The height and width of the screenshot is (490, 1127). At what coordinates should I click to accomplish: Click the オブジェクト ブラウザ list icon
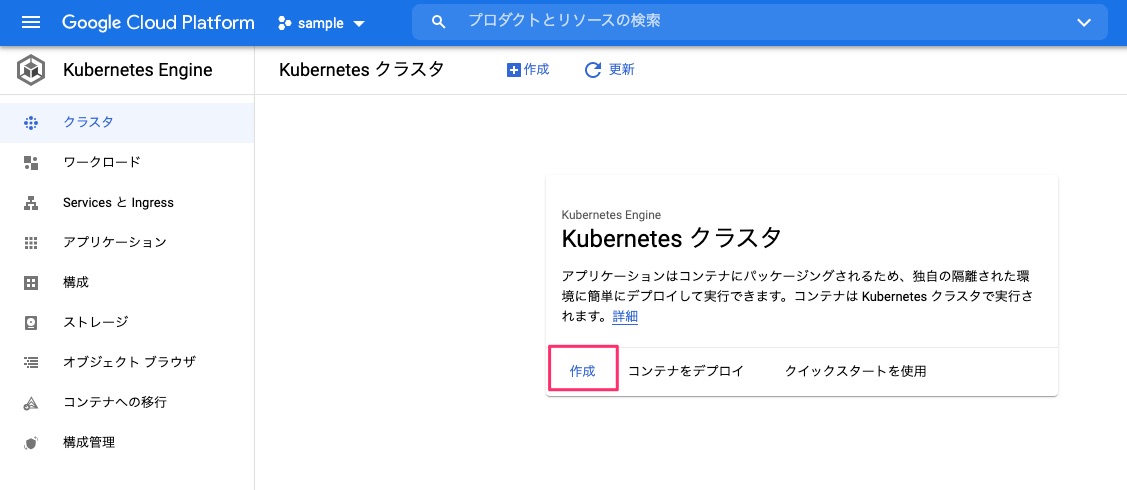pyautogui.click(x=30, y=362)
